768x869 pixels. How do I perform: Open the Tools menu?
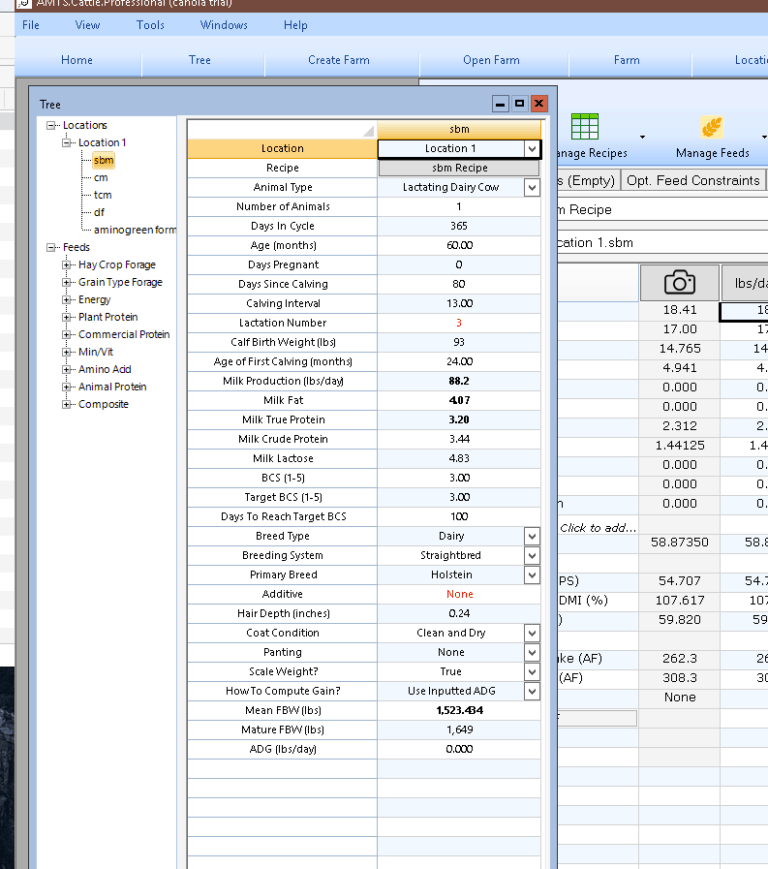click(x=150, y=25)
